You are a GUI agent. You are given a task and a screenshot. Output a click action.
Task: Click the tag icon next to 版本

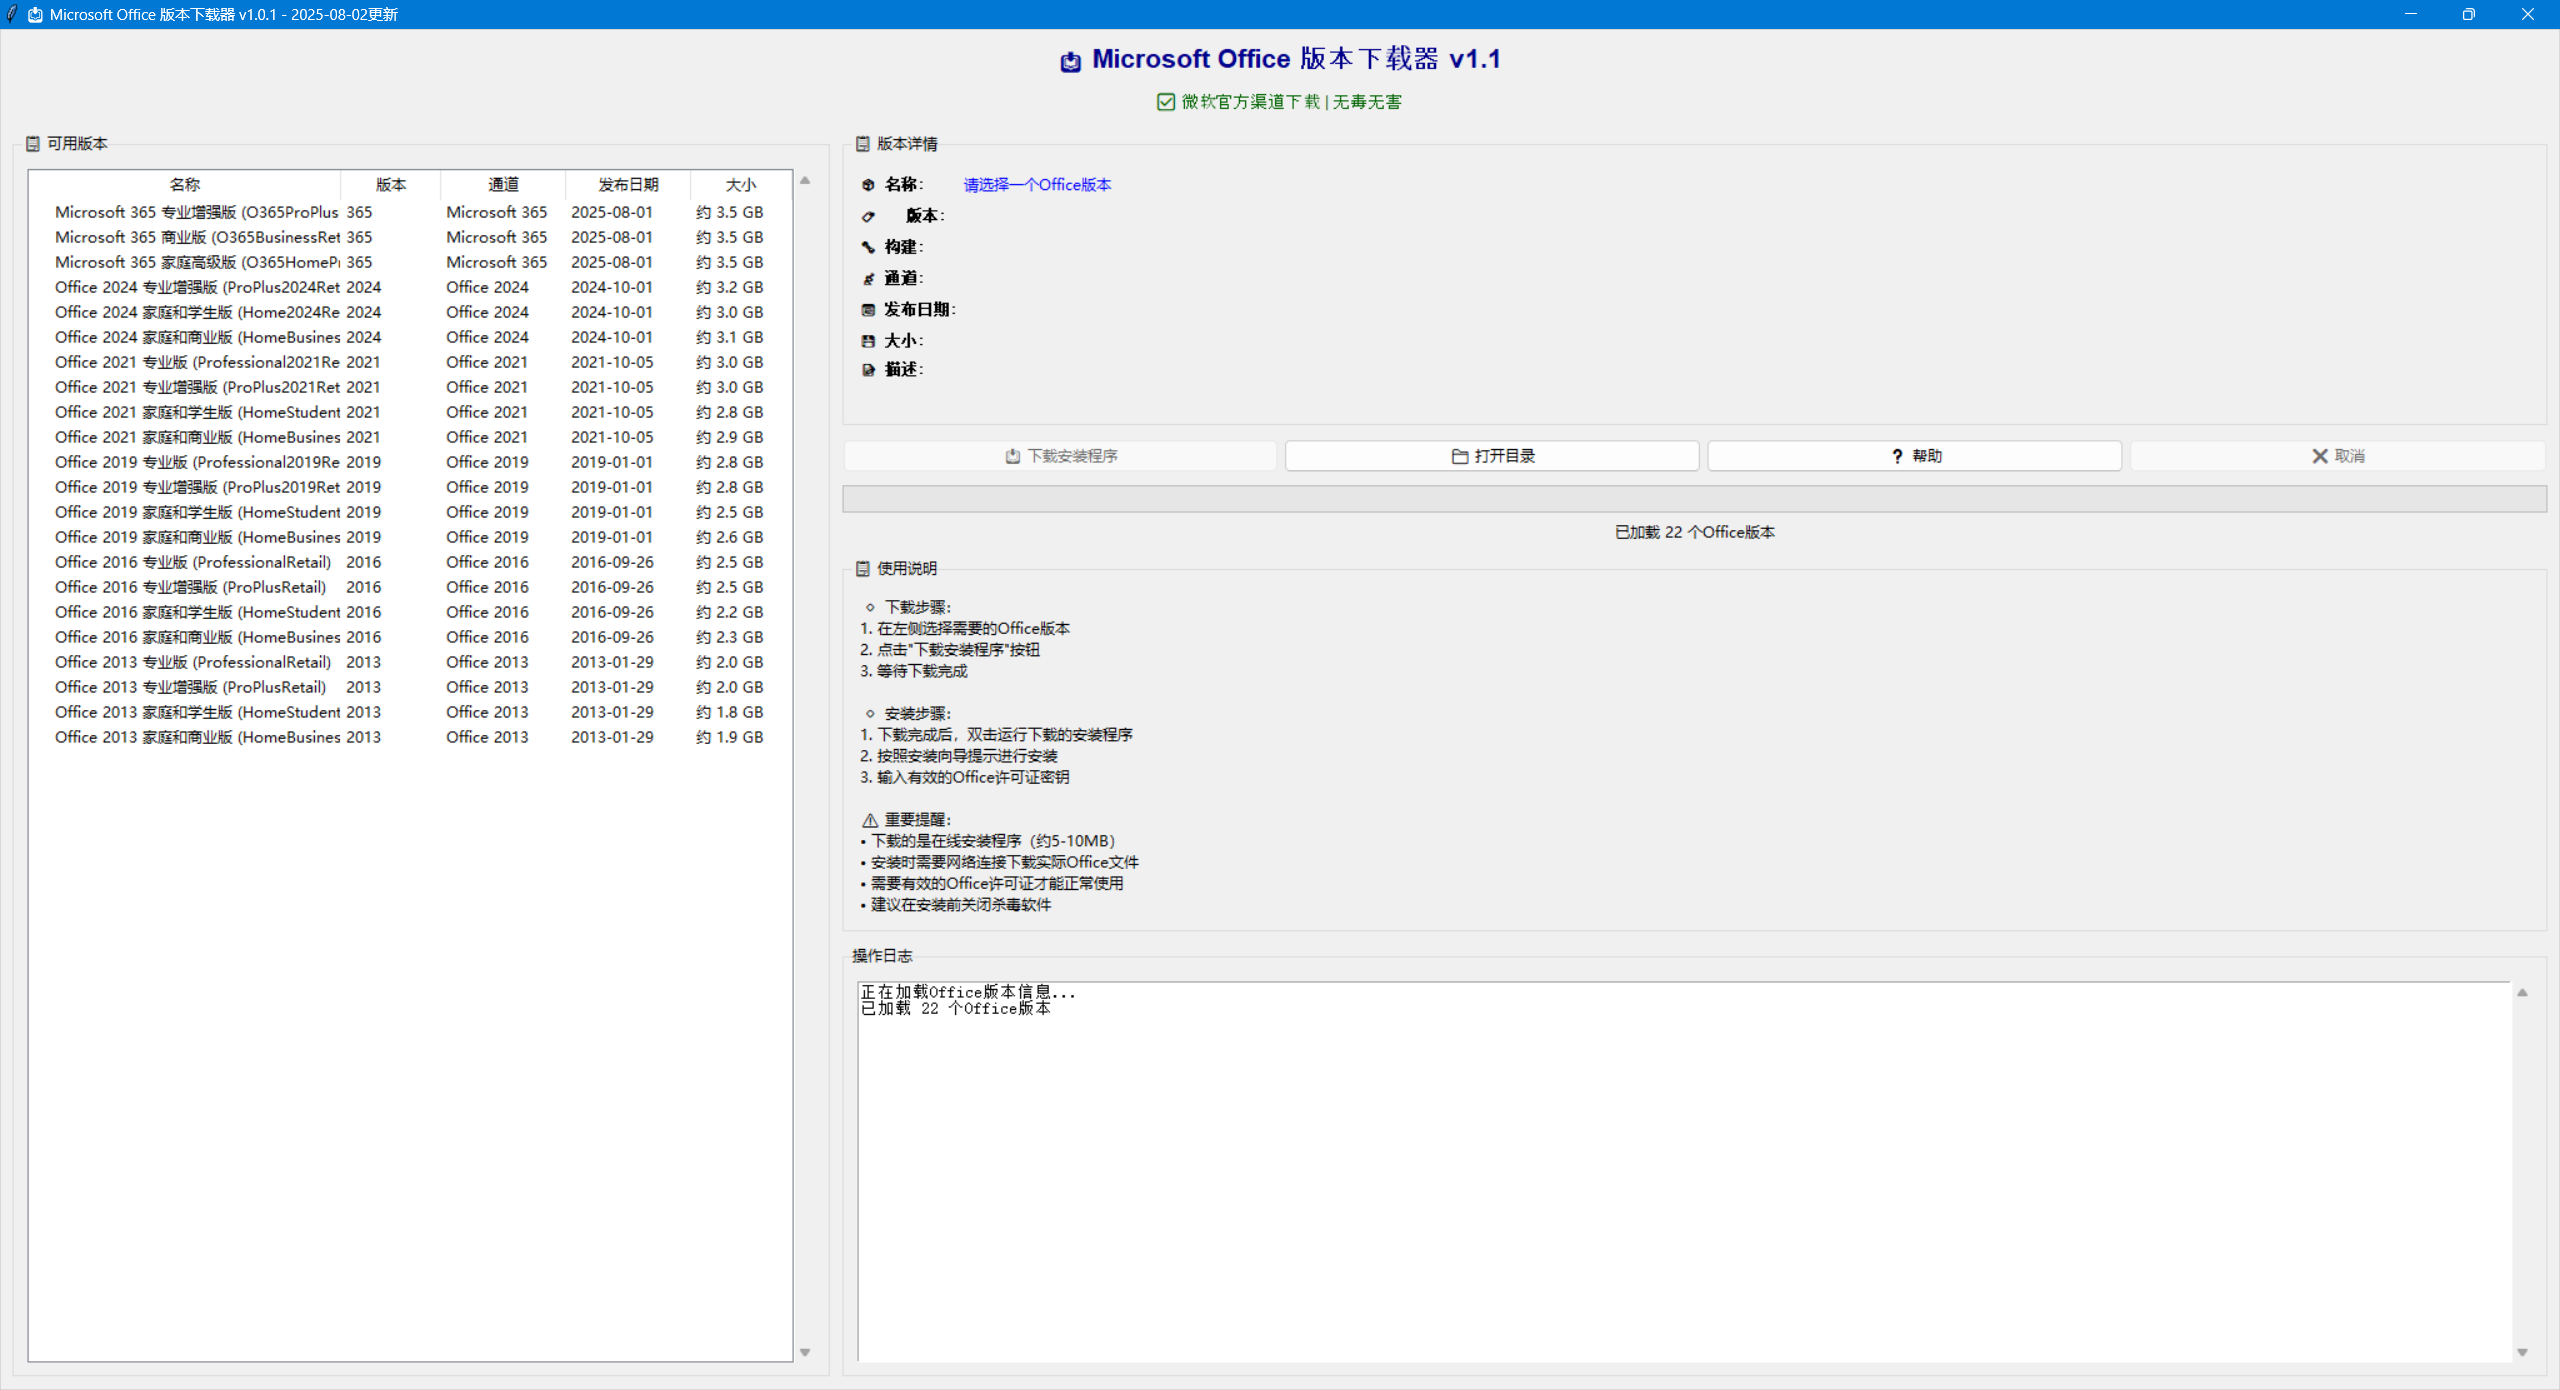coord(868,216)
